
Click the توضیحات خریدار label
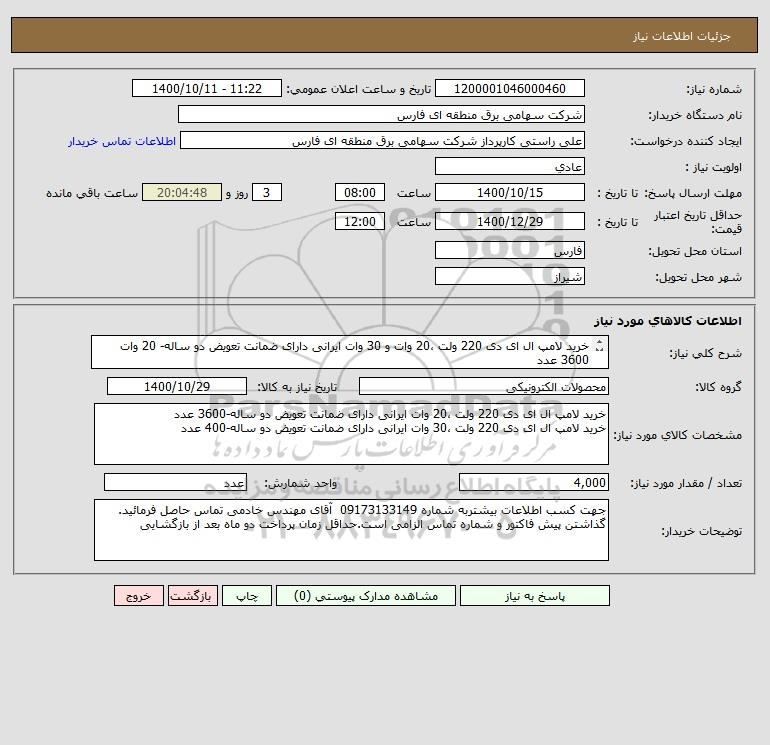[x=701, y=531]
